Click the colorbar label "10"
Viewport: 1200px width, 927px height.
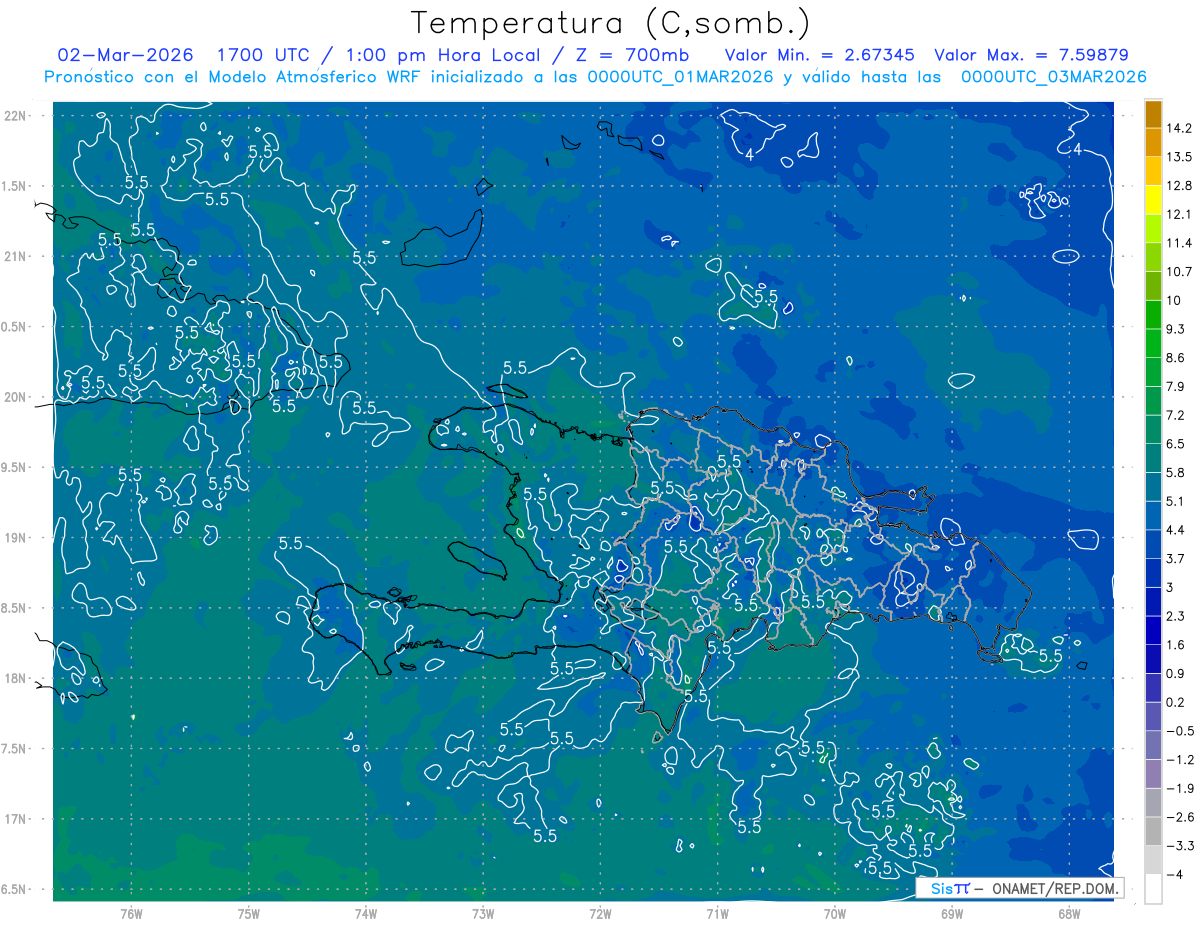click(1174, 301)
